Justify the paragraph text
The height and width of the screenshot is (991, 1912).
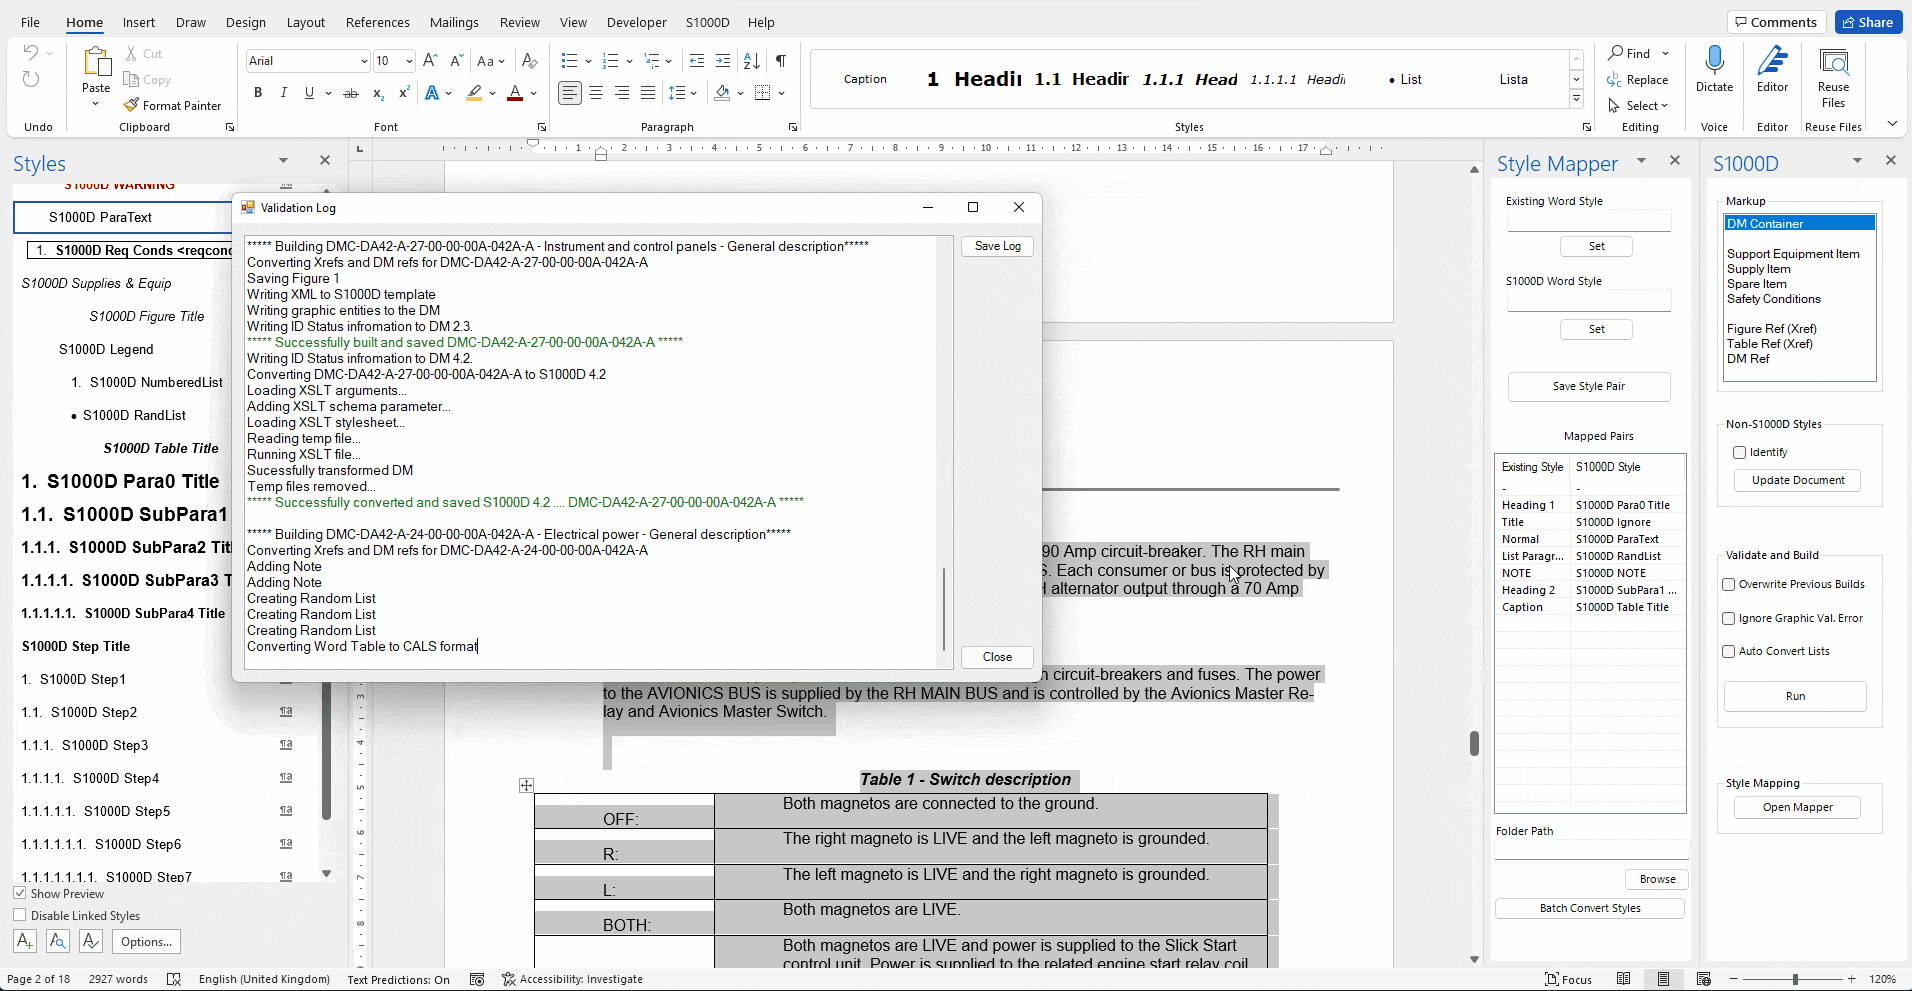(x=648, y=93)
